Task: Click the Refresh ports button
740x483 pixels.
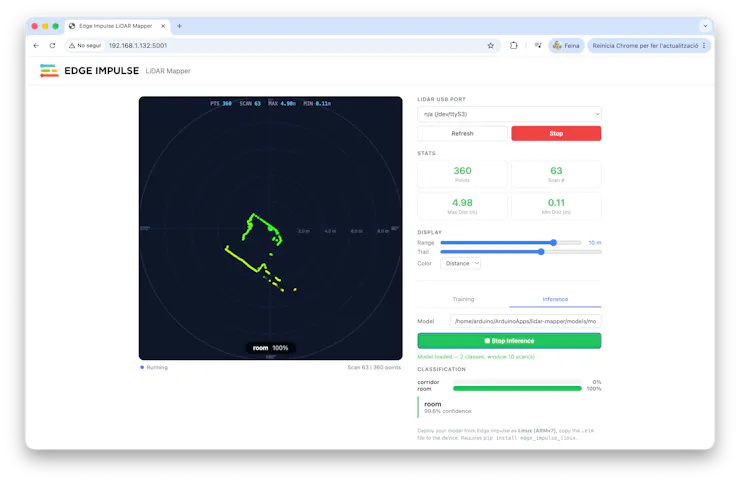Action: point(462,134)
